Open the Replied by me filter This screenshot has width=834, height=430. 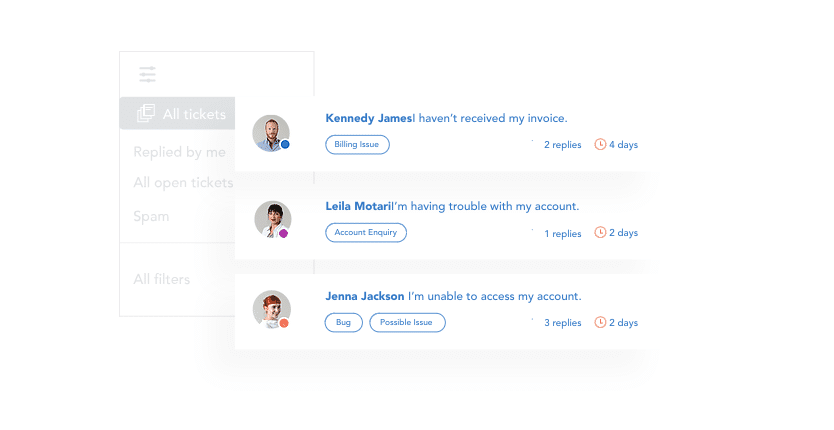tap(180, 152)
